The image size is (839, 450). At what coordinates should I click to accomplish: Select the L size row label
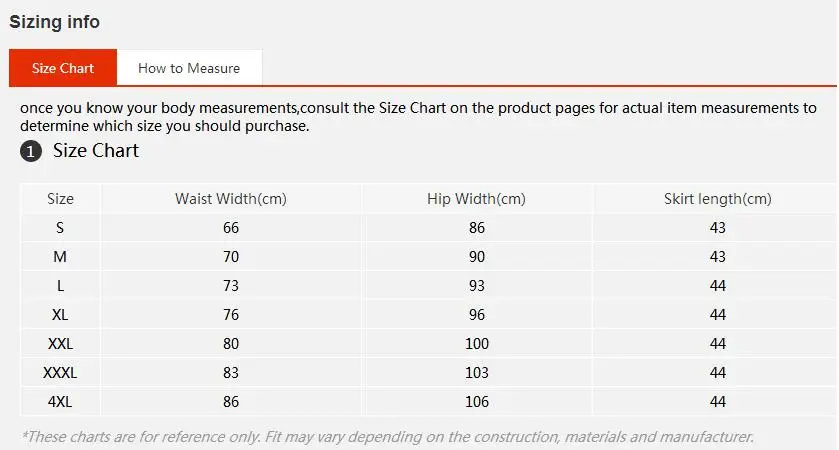click(60, 286)
